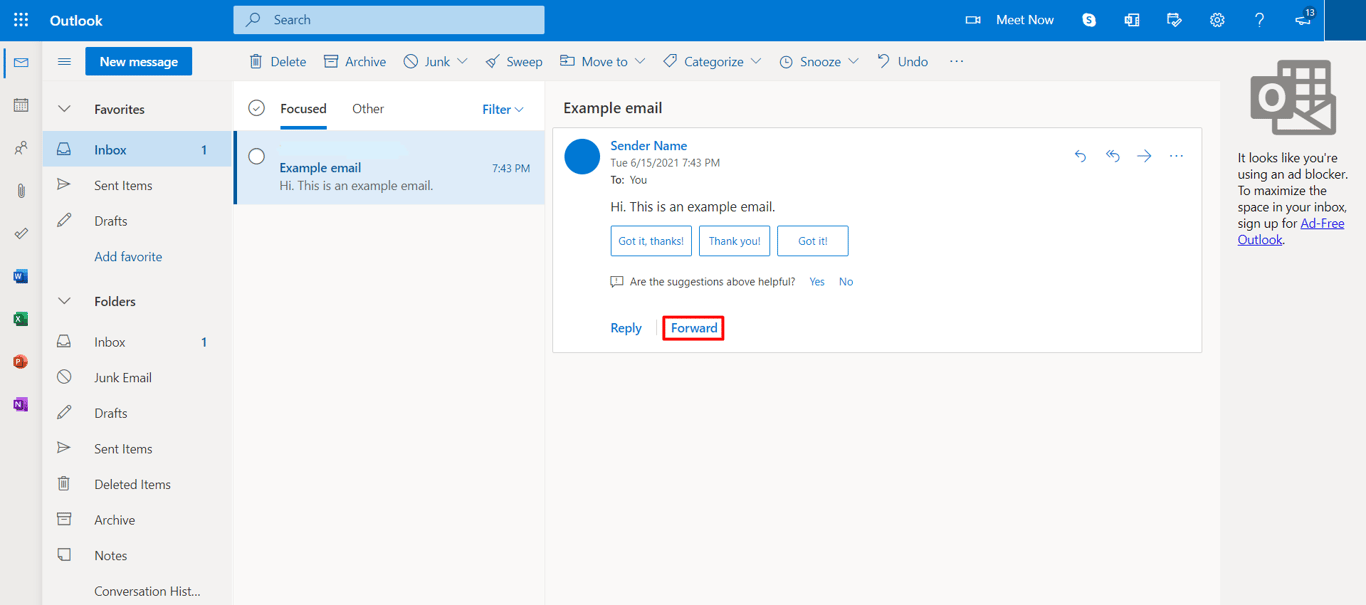The image size is (1366, 605).
Task: Open the What's New megaphone notifications
Action: (x=1302, y=19)
